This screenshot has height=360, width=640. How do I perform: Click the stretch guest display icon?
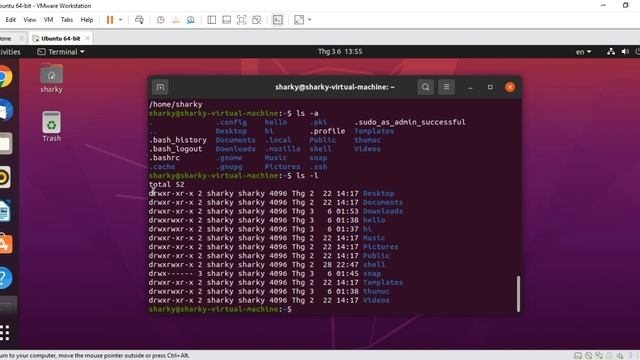click(299, 20)
